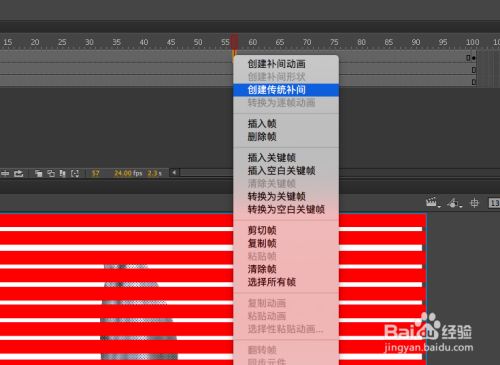
Task: Click frame 90 on the timeline ruler
Action: pyautogui.click(x=416, y=42)
